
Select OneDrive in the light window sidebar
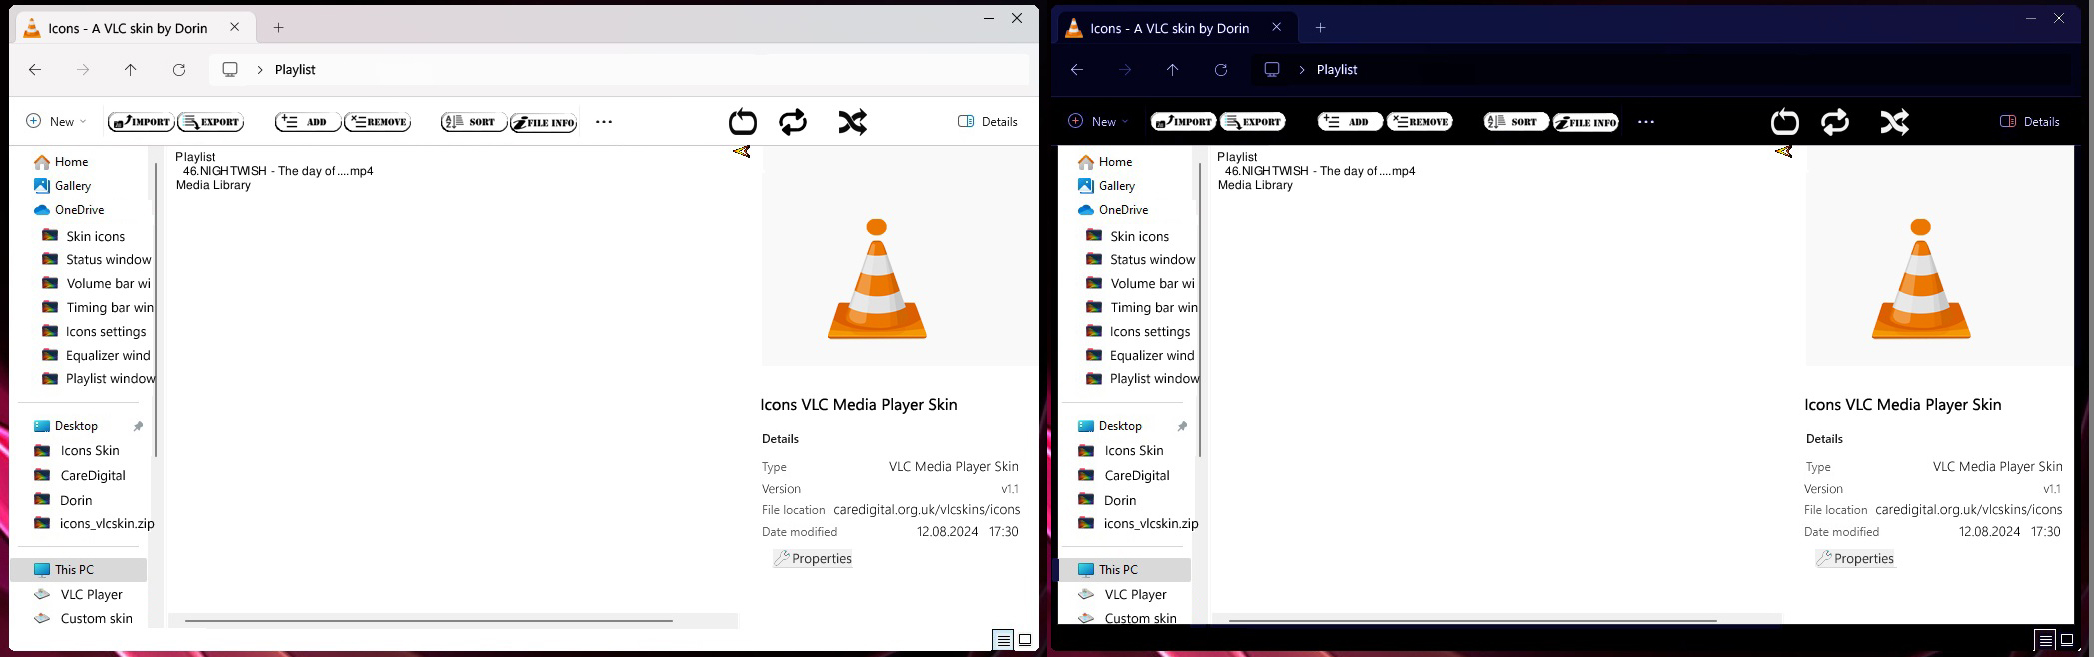(69, 210)
